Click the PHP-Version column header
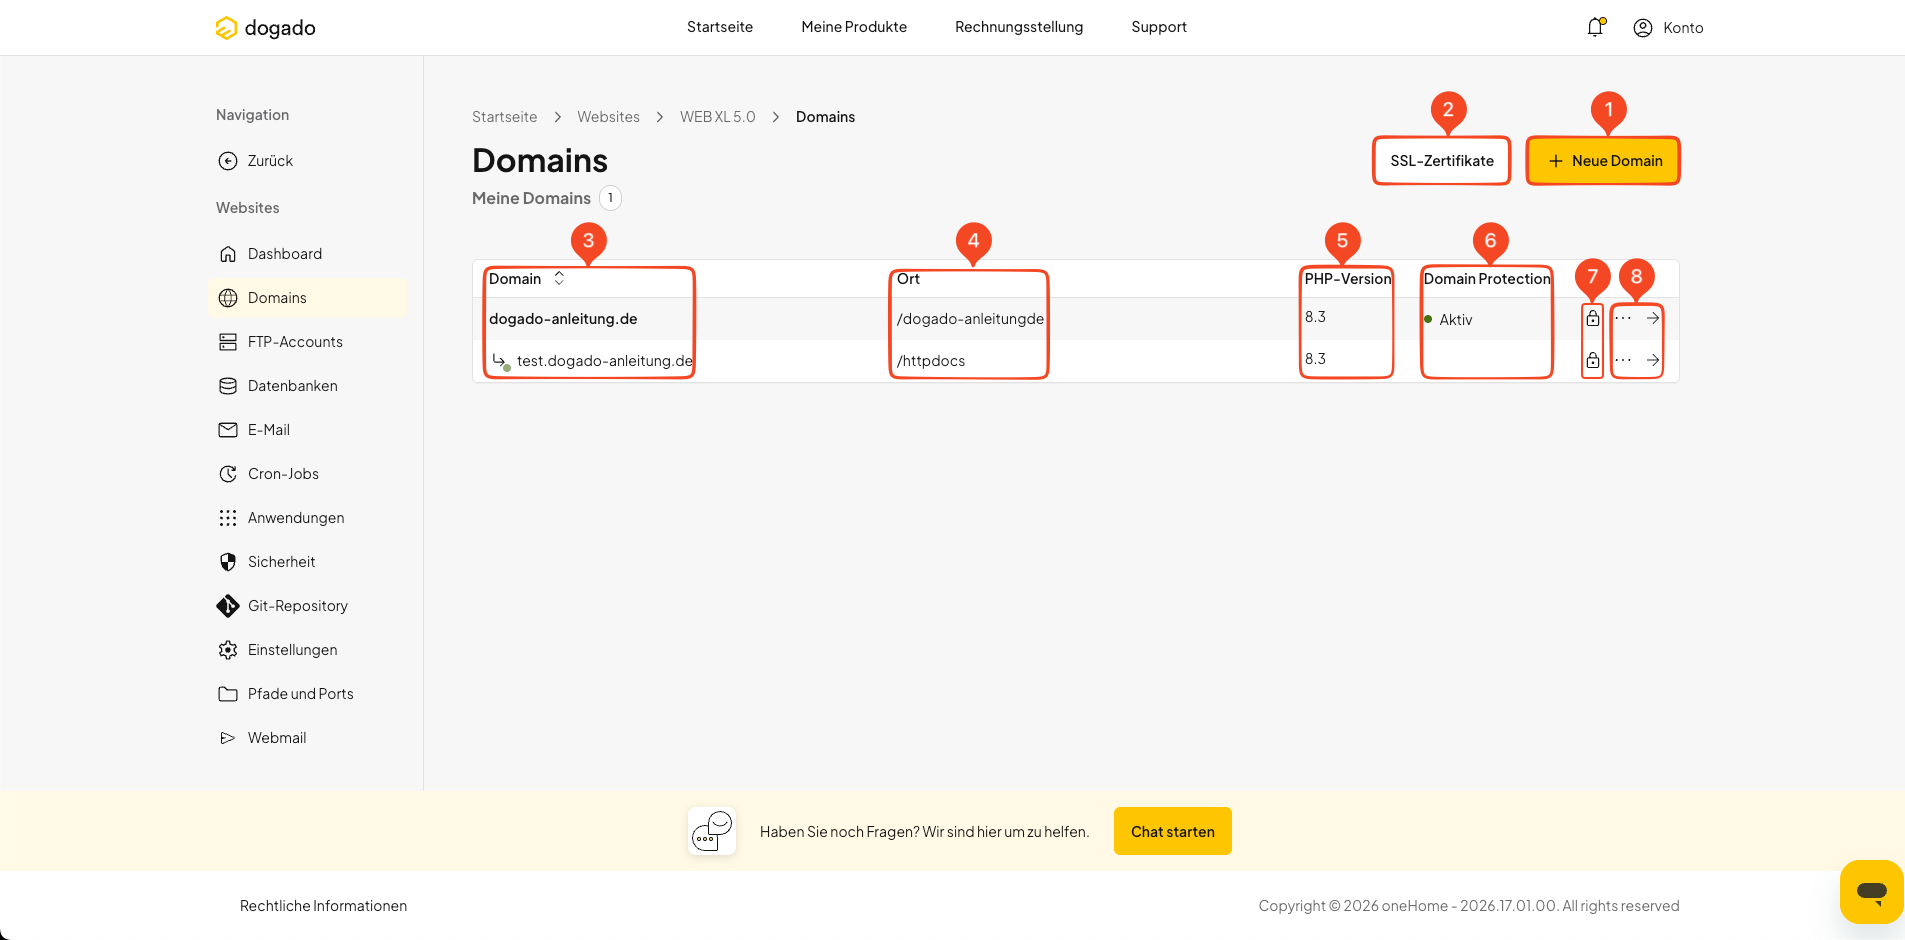 1347,279
